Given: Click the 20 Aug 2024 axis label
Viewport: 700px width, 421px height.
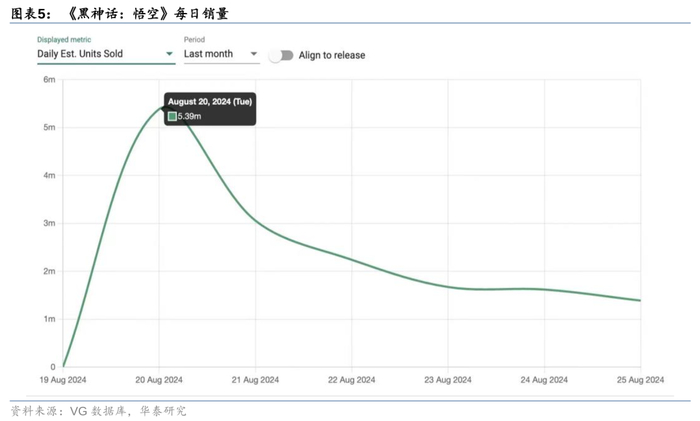Looking at the screenshot, I should click(x=159, y=380).
